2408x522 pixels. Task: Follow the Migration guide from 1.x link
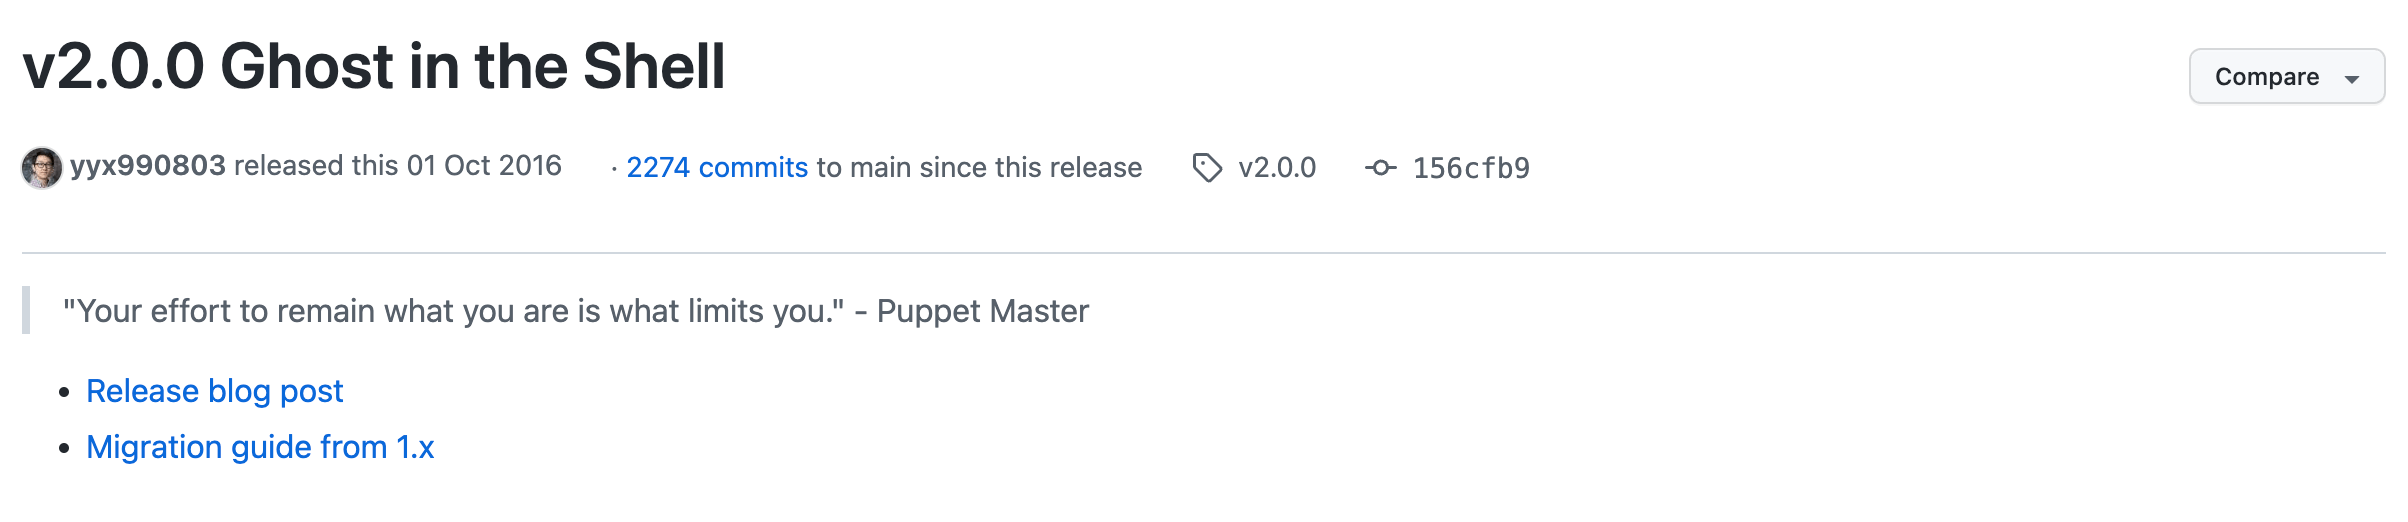pos(260,447)
